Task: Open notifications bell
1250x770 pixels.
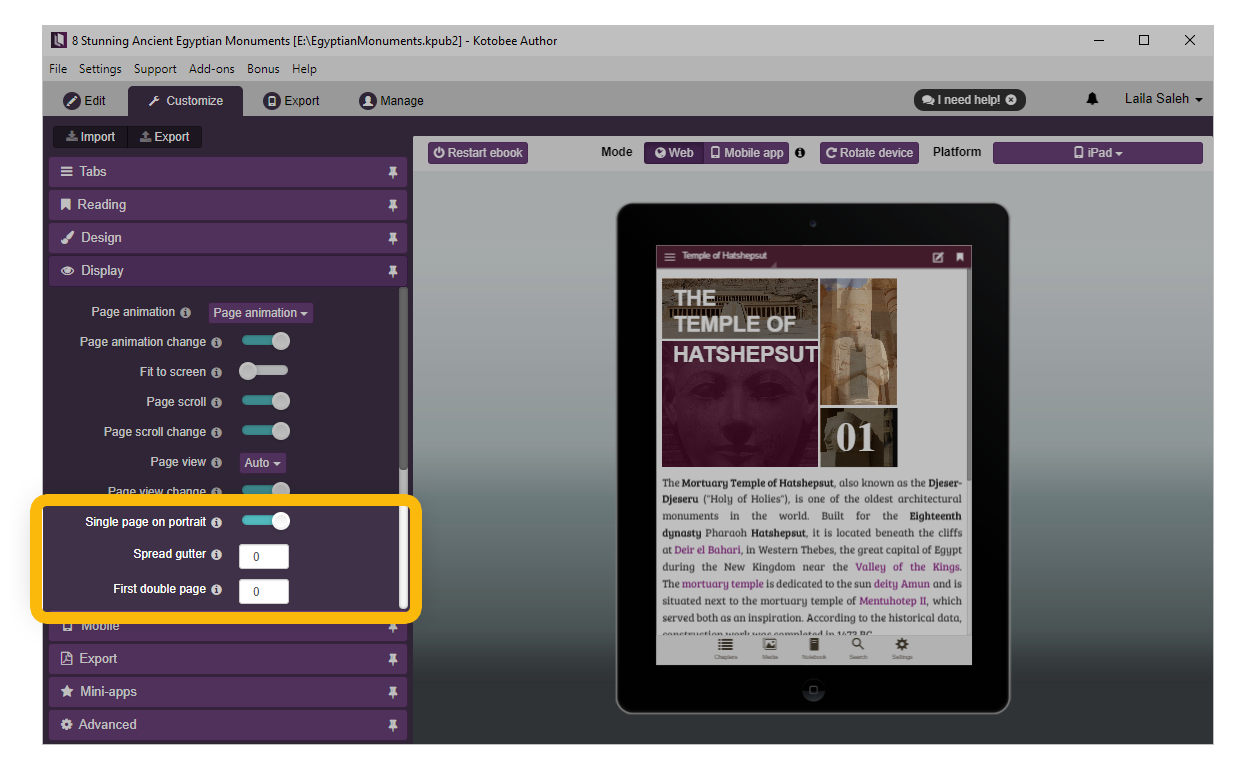Action: (x=1092, y=99)
